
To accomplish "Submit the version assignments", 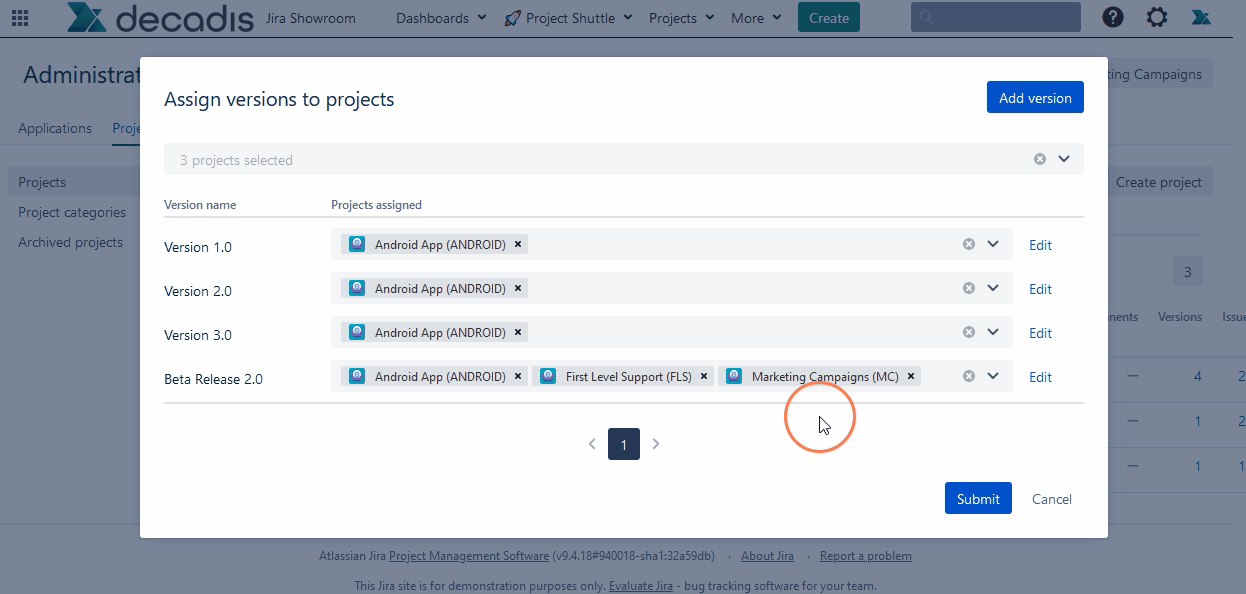I will (x=977, y=498).
